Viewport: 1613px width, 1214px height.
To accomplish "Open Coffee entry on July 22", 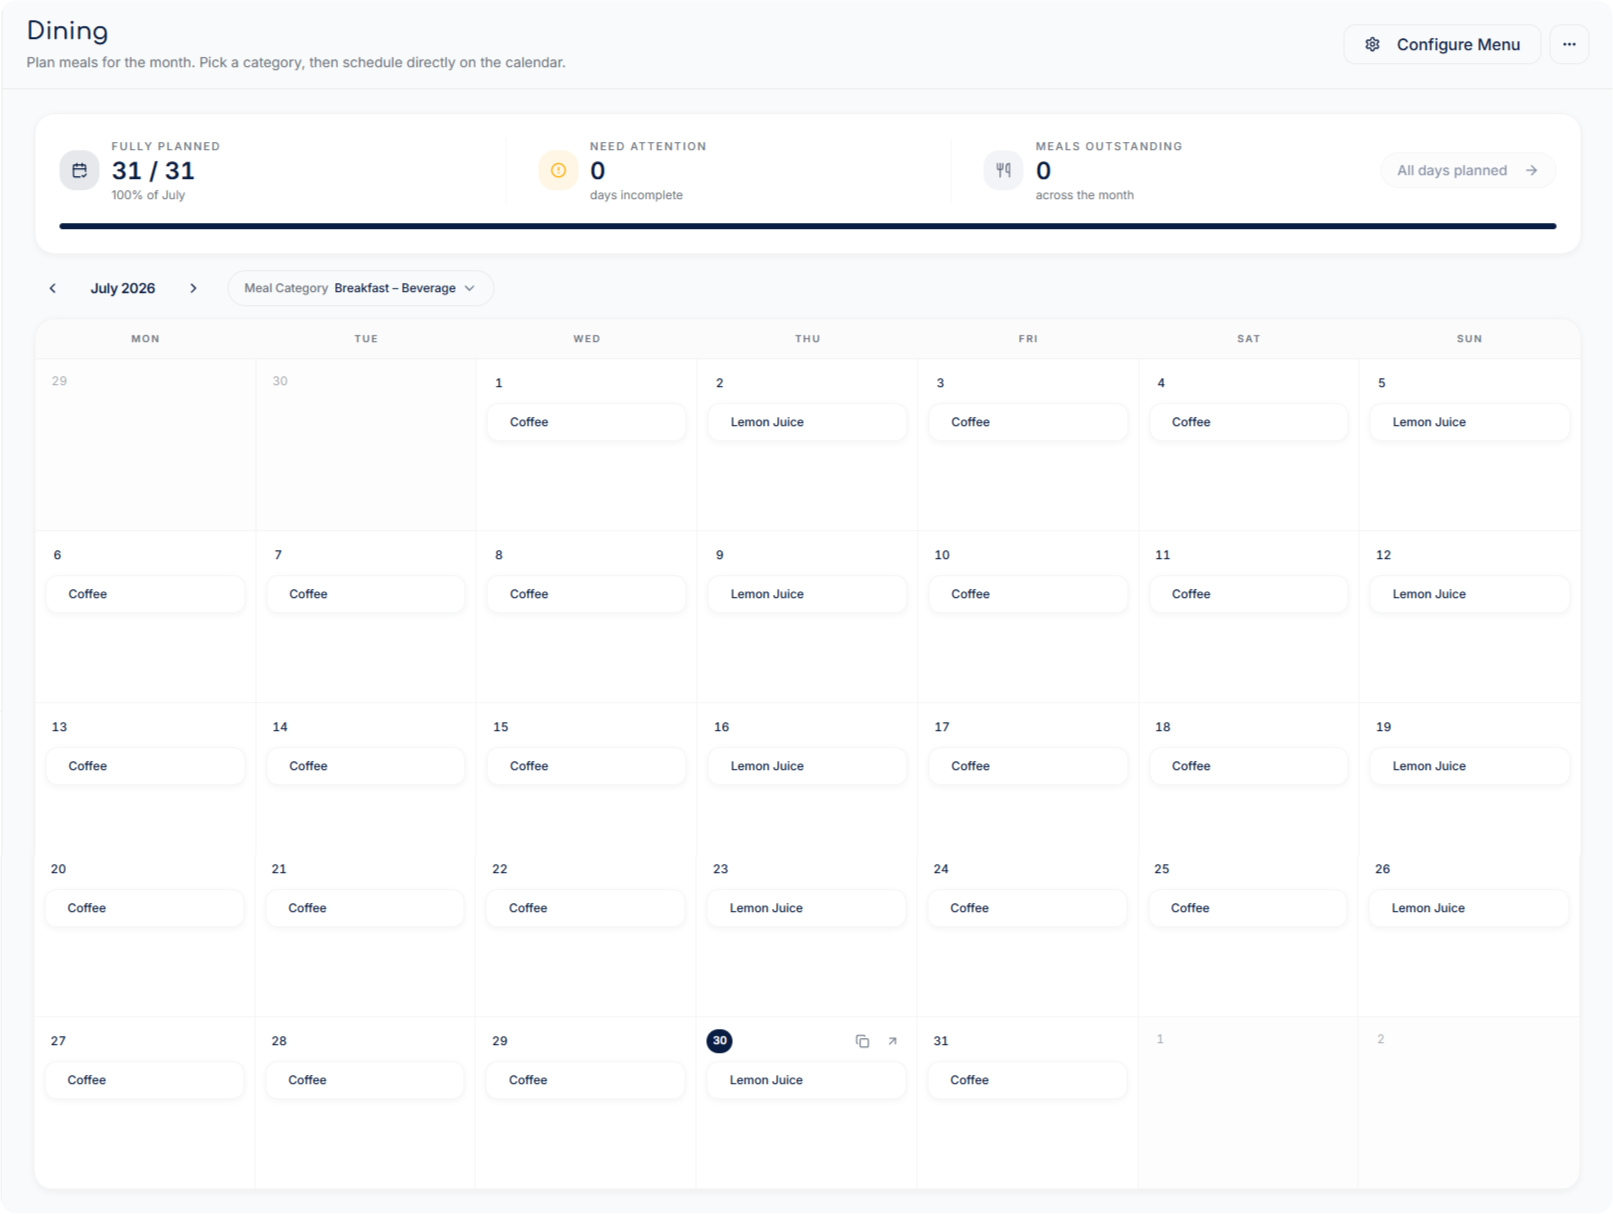I will pyautogui.click(x=585, y=908).
